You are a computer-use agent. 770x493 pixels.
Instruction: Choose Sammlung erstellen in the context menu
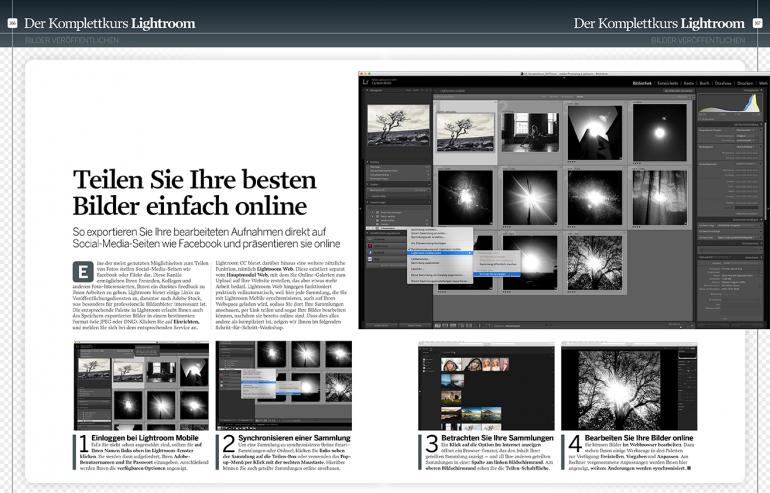pyautogui.click(x=423, y=230)
